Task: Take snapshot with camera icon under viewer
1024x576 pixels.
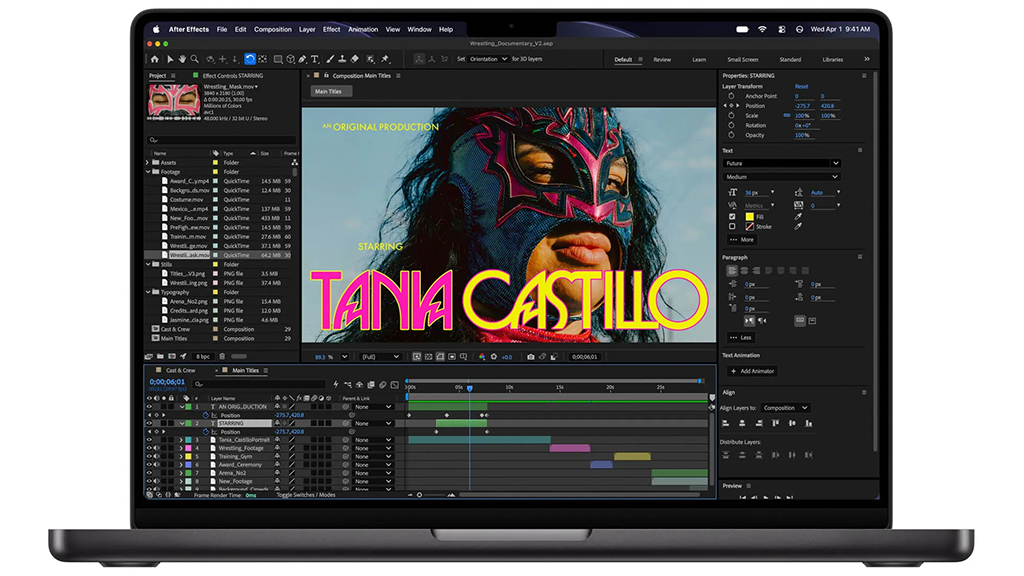Action: coord(530,357)
